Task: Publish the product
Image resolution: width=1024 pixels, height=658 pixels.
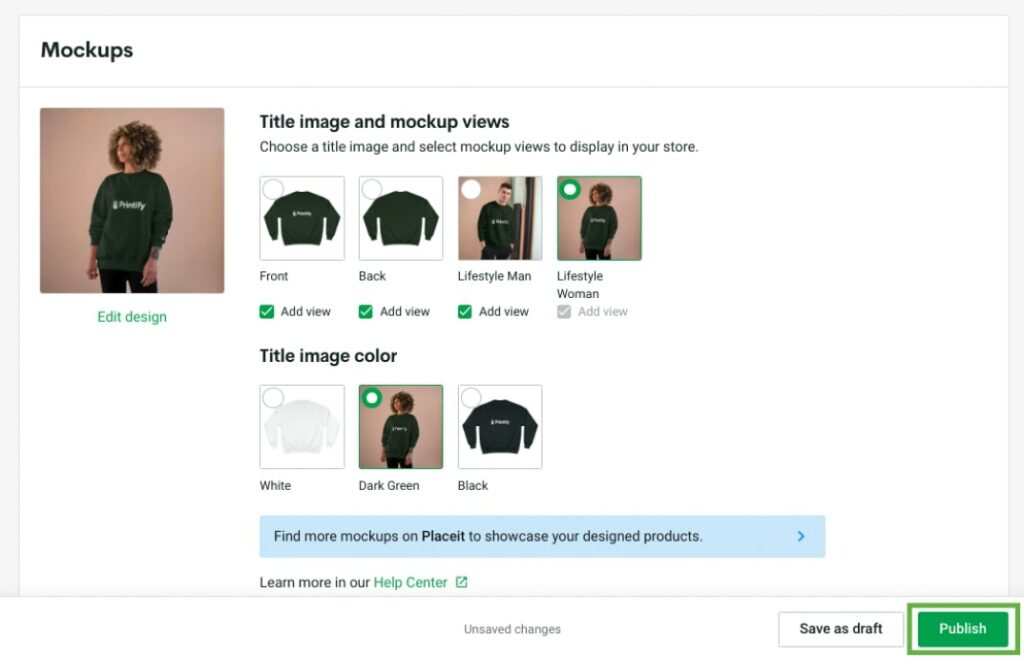Action: tap(962, 628)
